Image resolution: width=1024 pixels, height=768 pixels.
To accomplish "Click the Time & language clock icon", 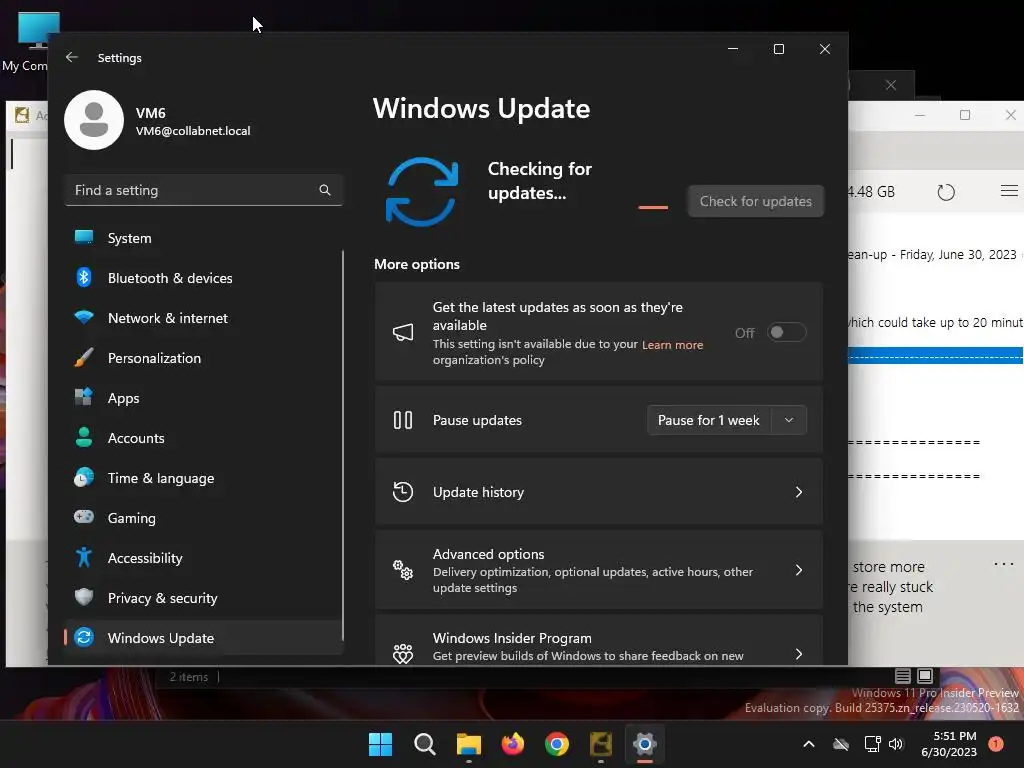I will (84, 477).
